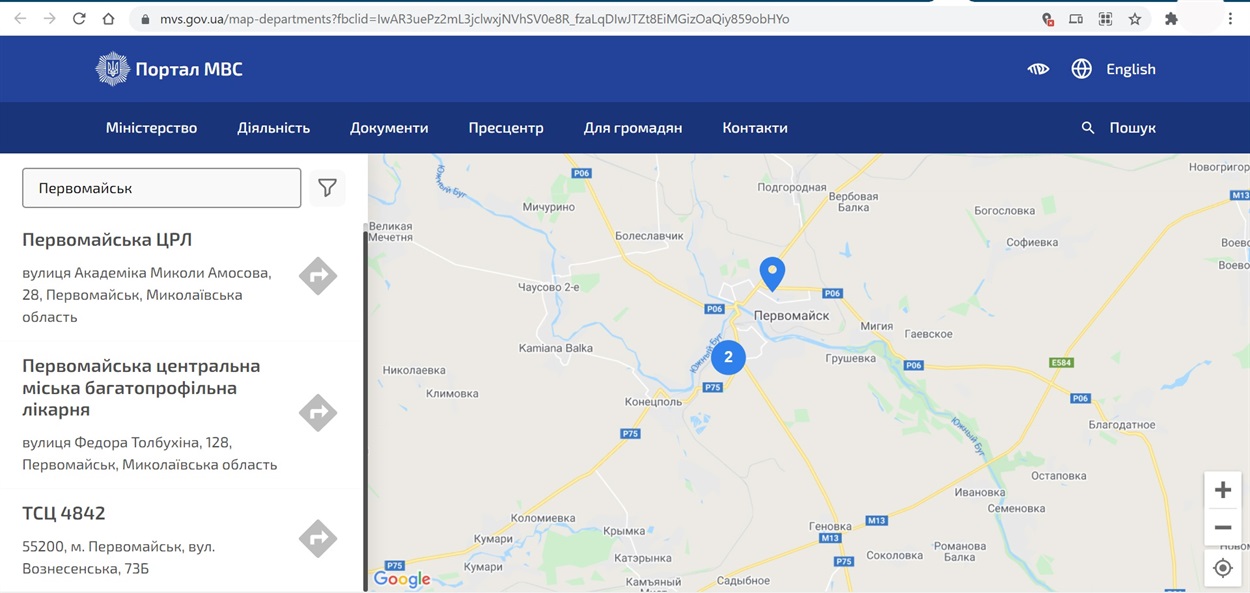Click the Подгородная label on the map
The image size is (1250, 593).
[x=792, y=187]
